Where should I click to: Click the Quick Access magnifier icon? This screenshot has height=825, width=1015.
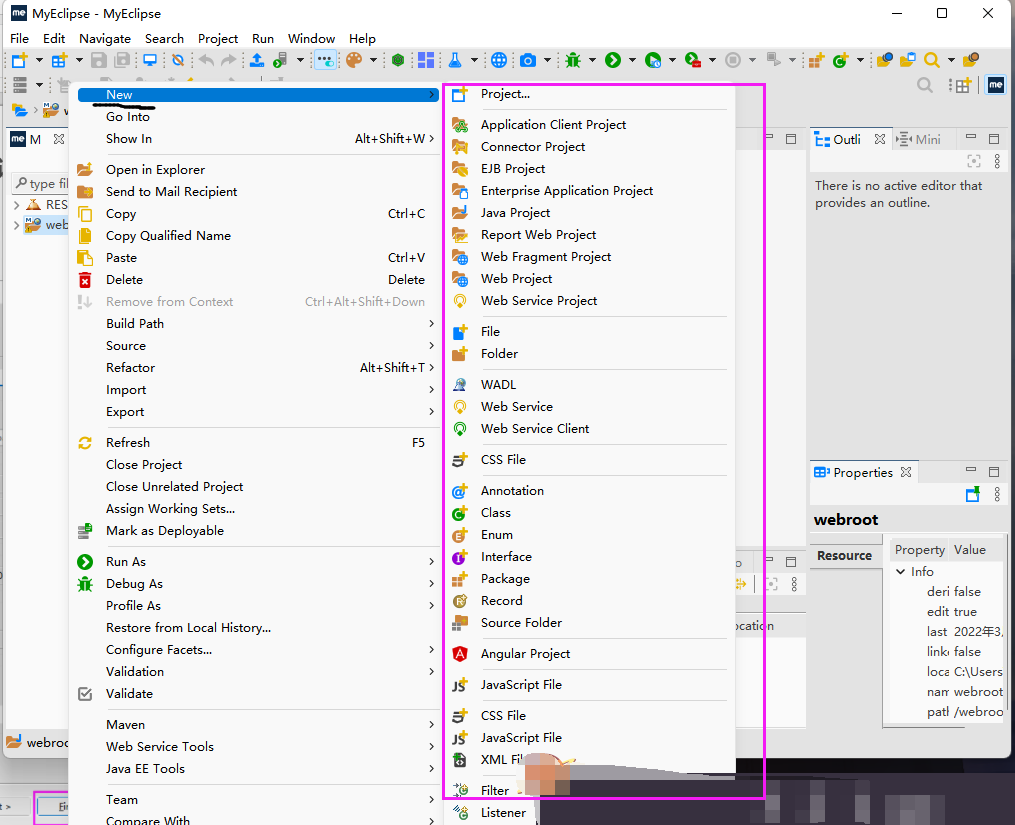coord(925,85)
